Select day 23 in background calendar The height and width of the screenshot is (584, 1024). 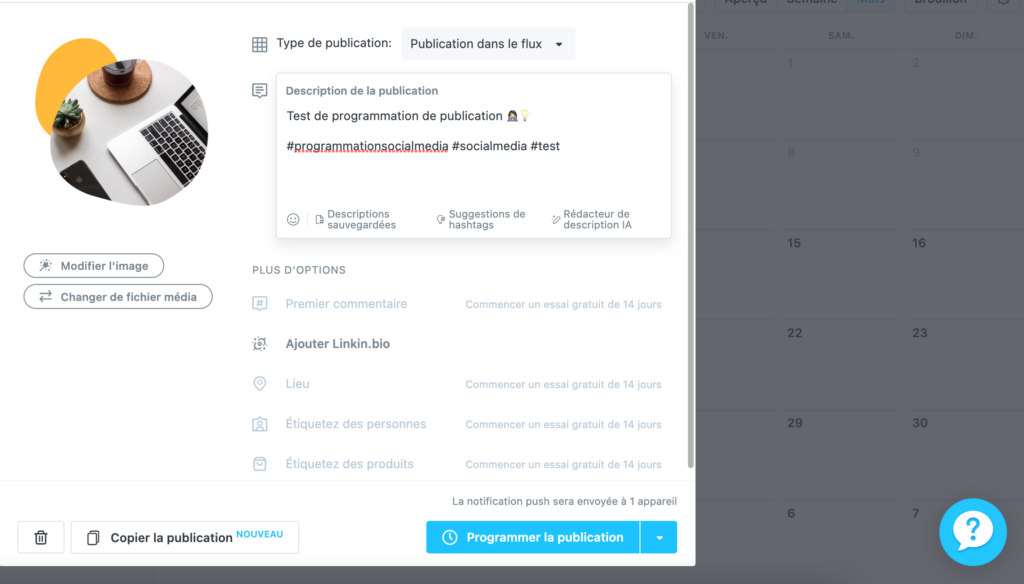tap(920, 333)
